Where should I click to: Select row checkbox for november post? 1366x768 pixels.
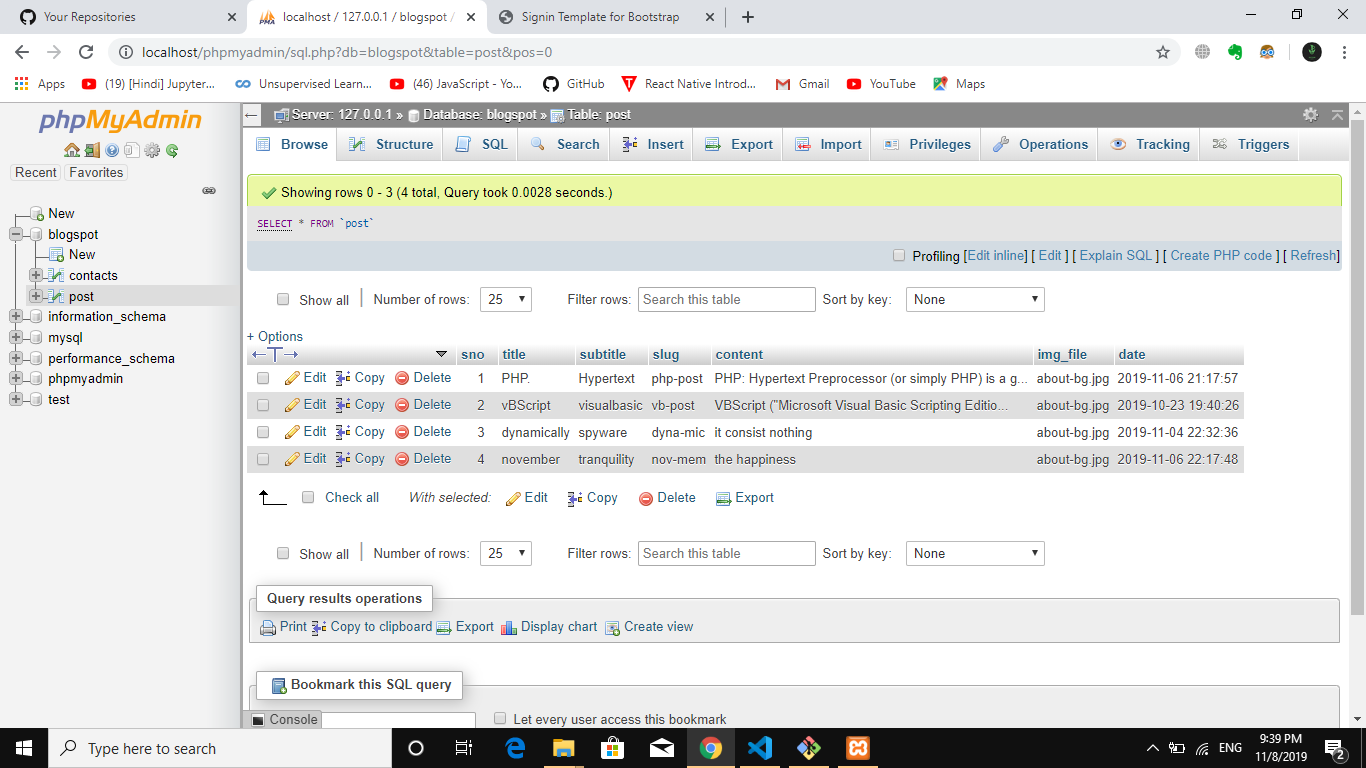click(263, 459)
